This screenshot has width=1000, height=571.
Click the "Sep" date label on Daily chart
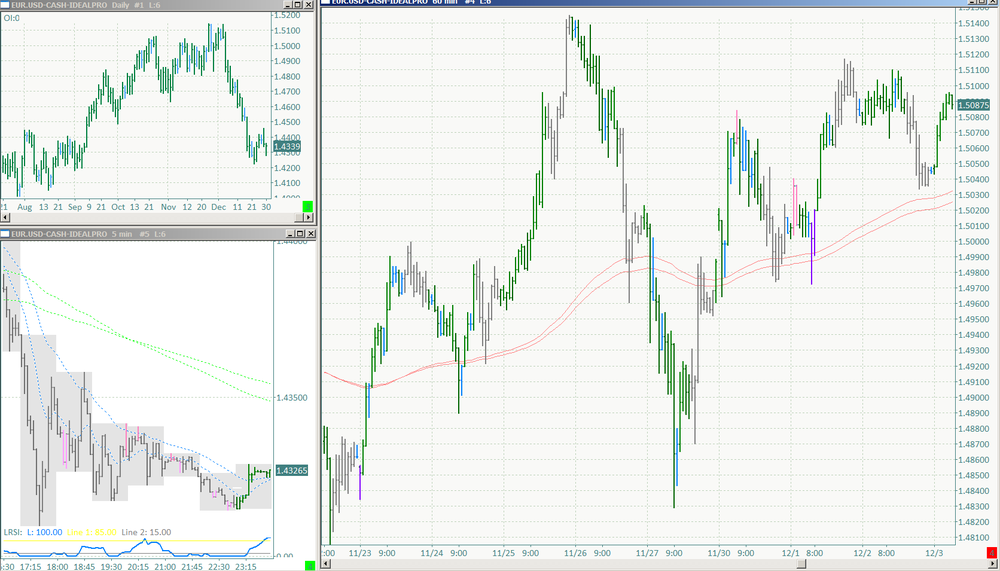tap(75, 207)
